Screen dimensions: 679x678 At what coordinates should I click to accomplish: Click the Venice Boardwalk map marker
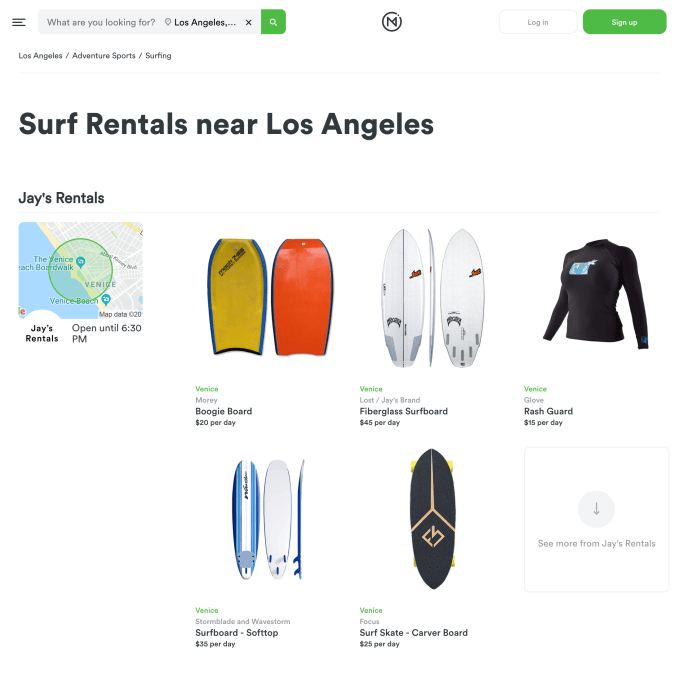pos(81,262)
